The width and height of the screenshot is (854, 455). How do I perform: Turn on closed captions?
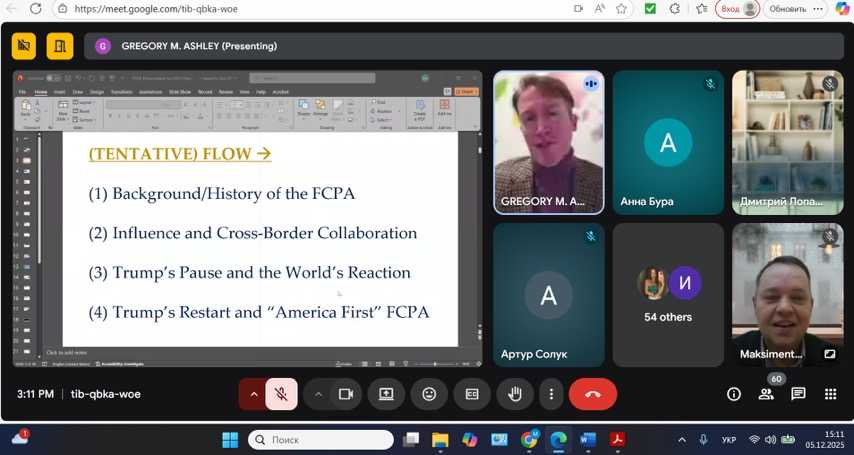click(x=472, y=394)
